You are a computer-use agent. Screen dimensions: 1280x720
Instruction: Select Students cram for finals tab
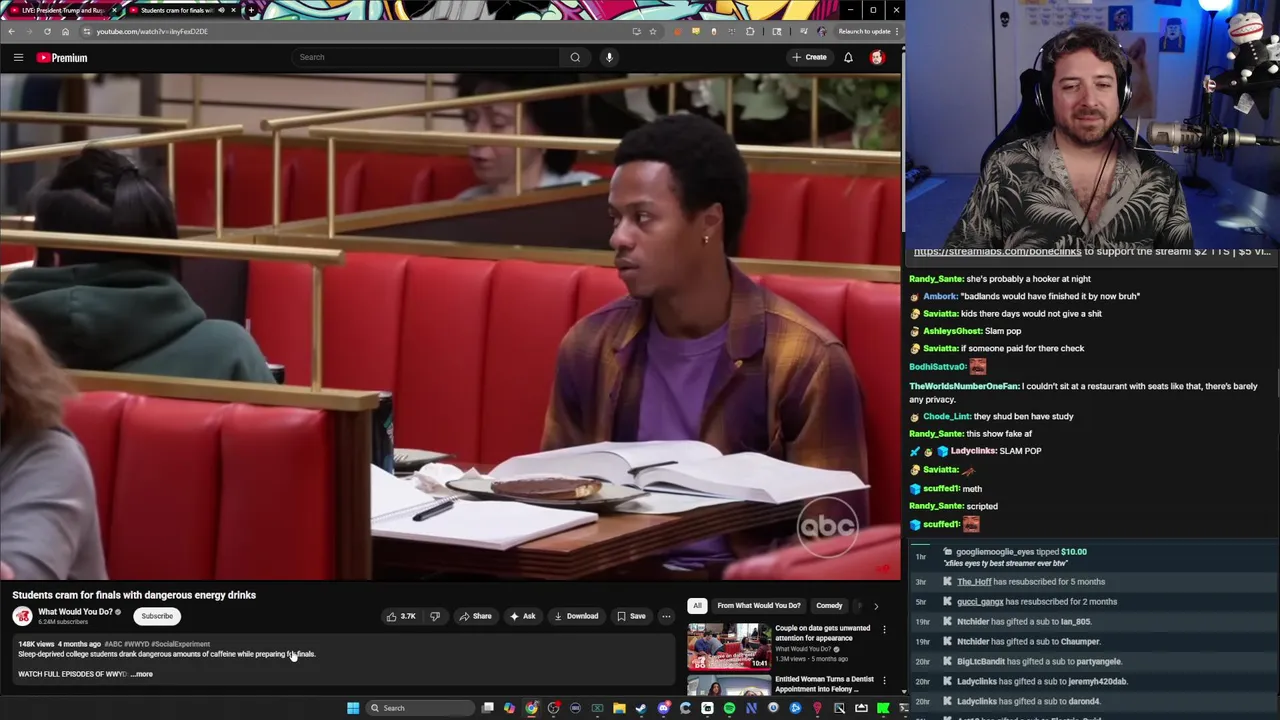pos(175,10)
